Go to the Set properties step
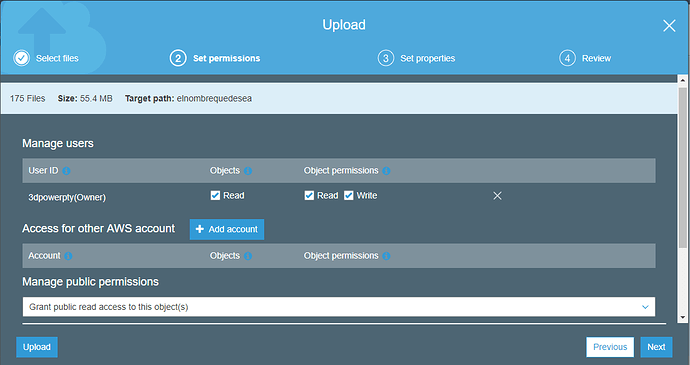Screen dimensions: 690x365 (x=416, y=58)
